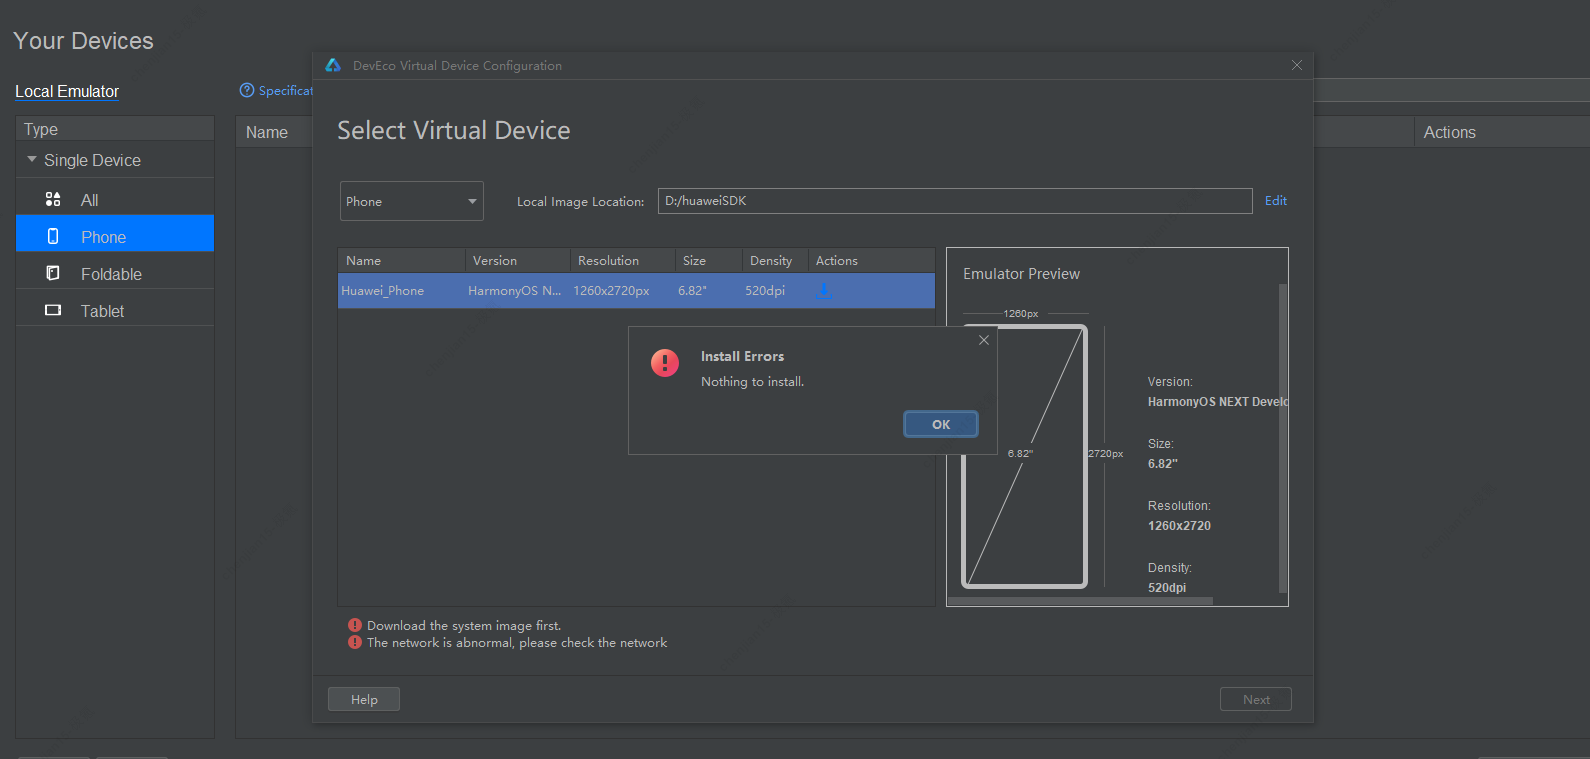Click the All devices grid icon
The width and height of the screenshot is (1590, 759).
[x=53, y=199]
